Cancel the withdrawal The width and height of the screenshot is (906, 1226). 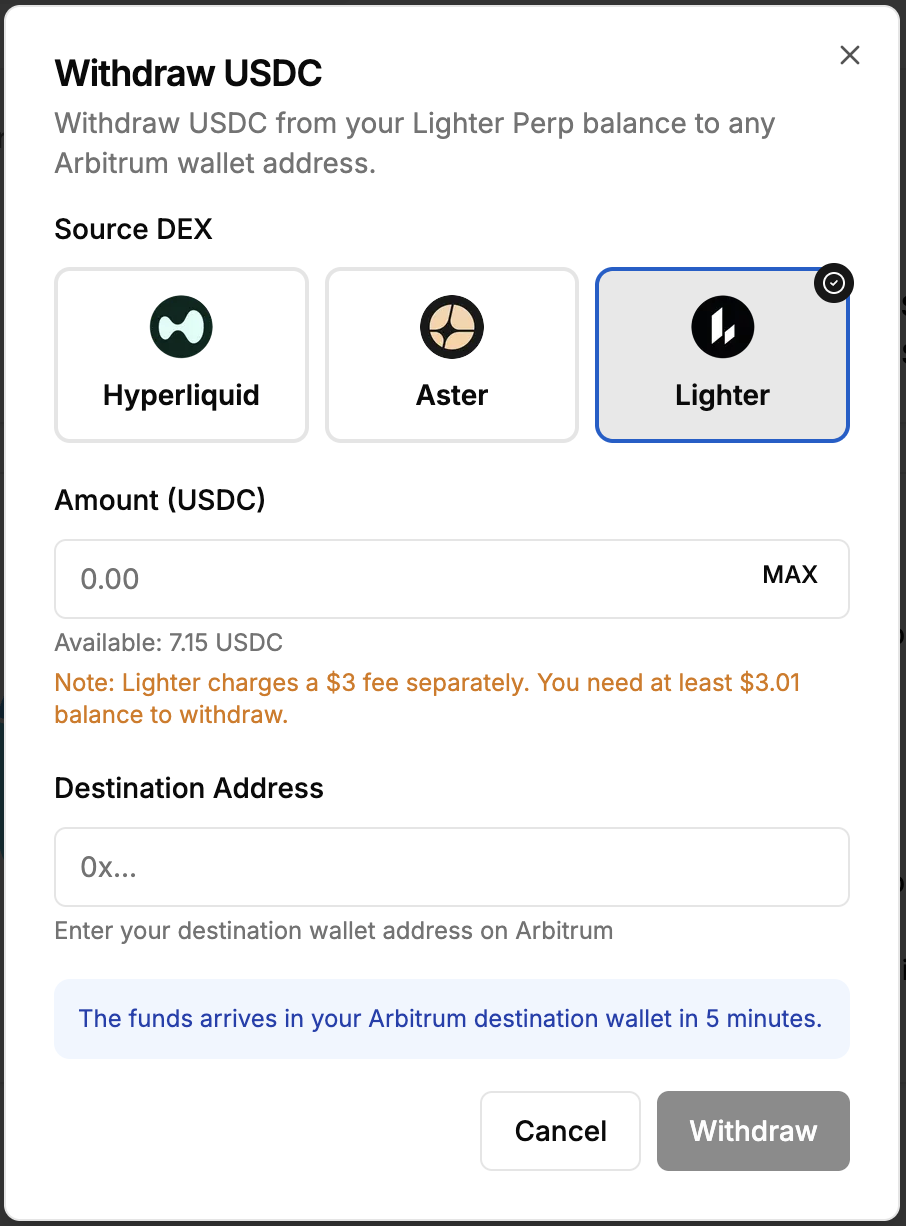coord(560,1130)
